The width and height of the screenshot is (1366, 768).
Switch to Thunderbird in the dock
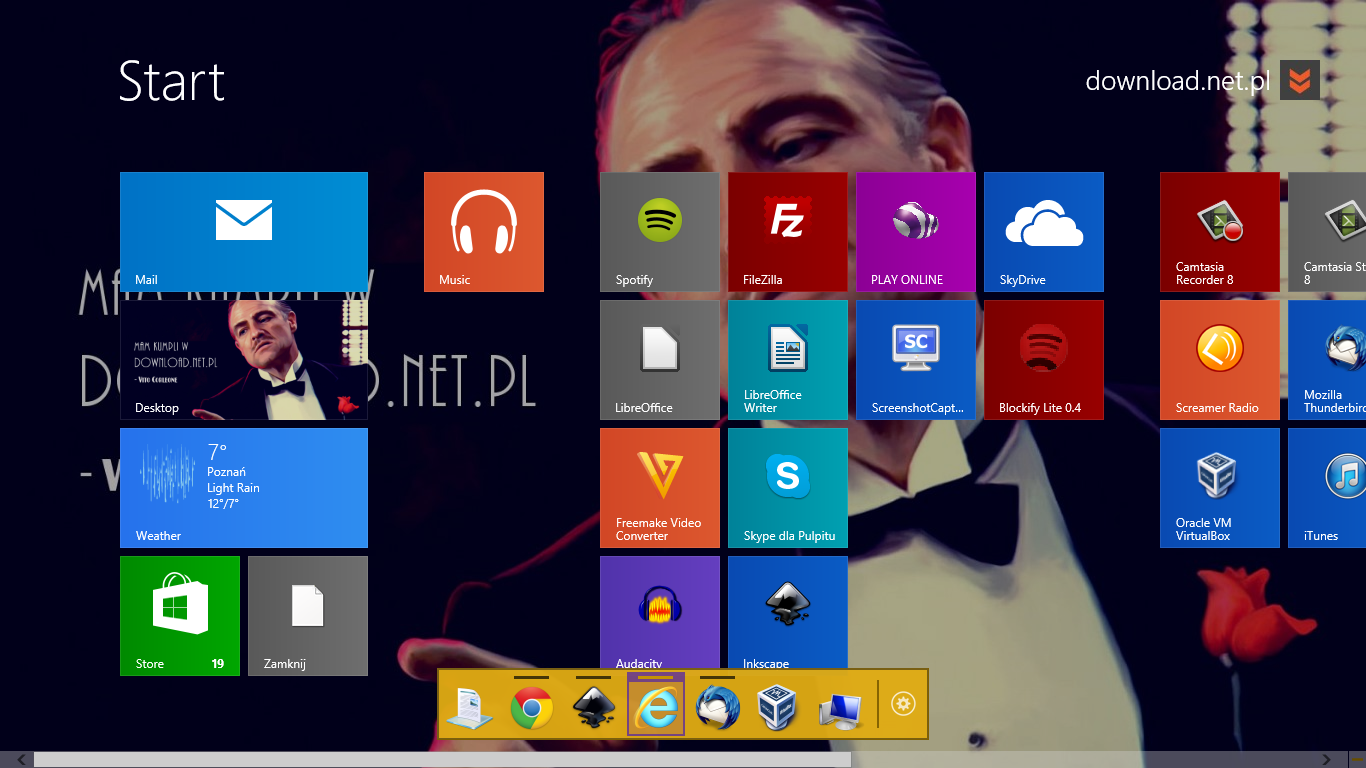point(718,708)
